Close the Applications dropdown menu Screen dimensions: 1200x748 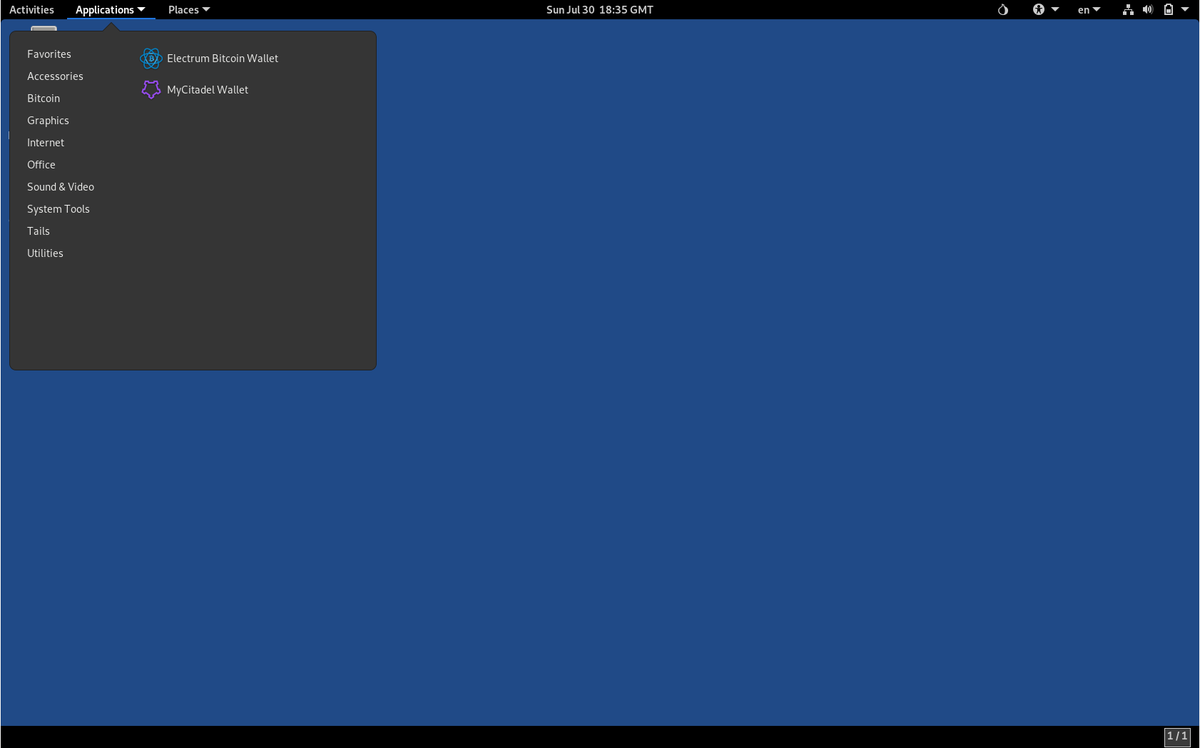tap(110, 10)
